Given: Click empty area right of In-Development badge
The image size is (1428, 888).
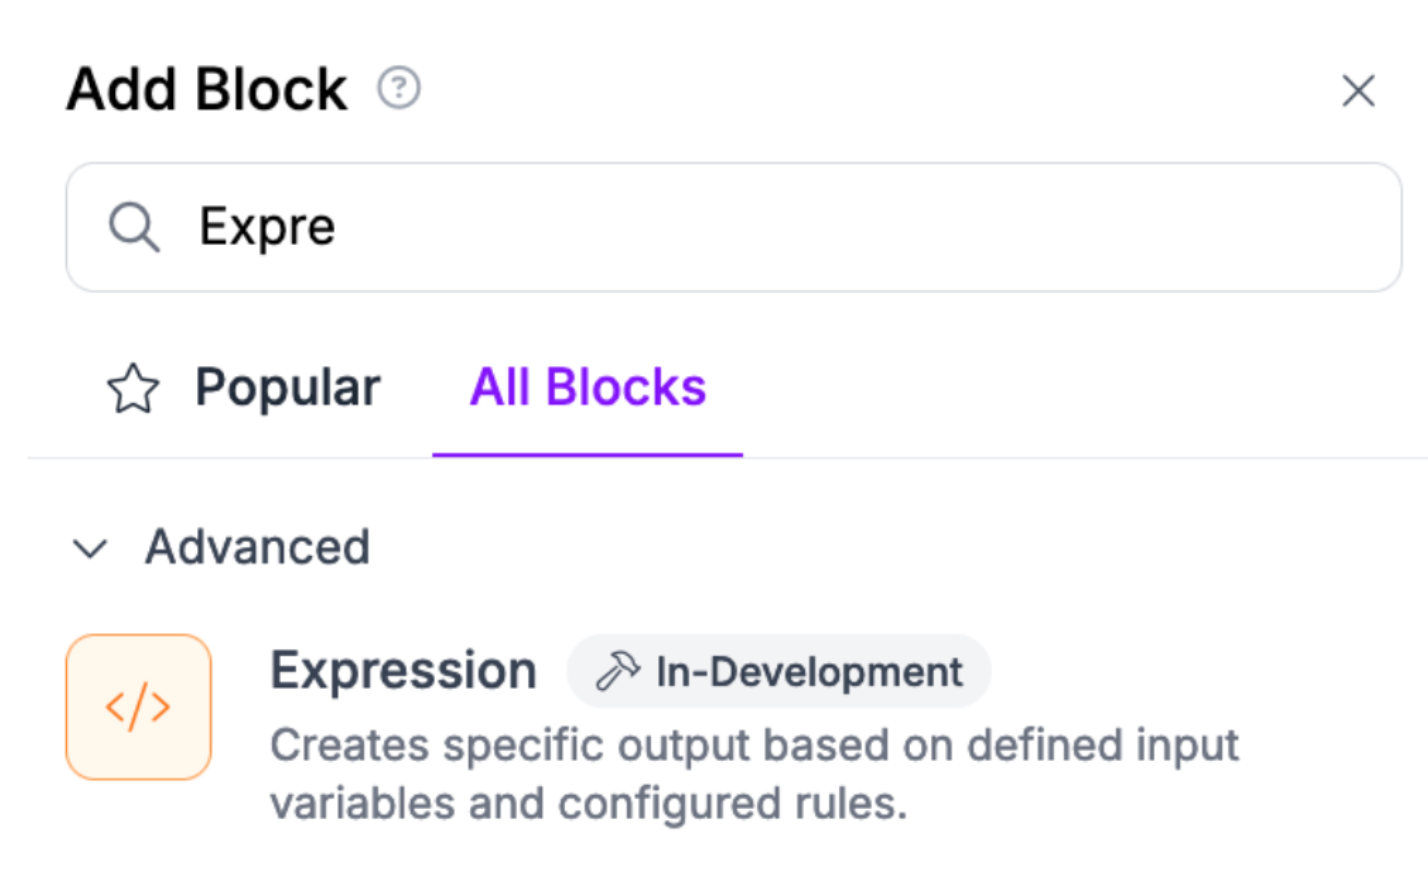Looking at the screenshot, I should 1180,672.
